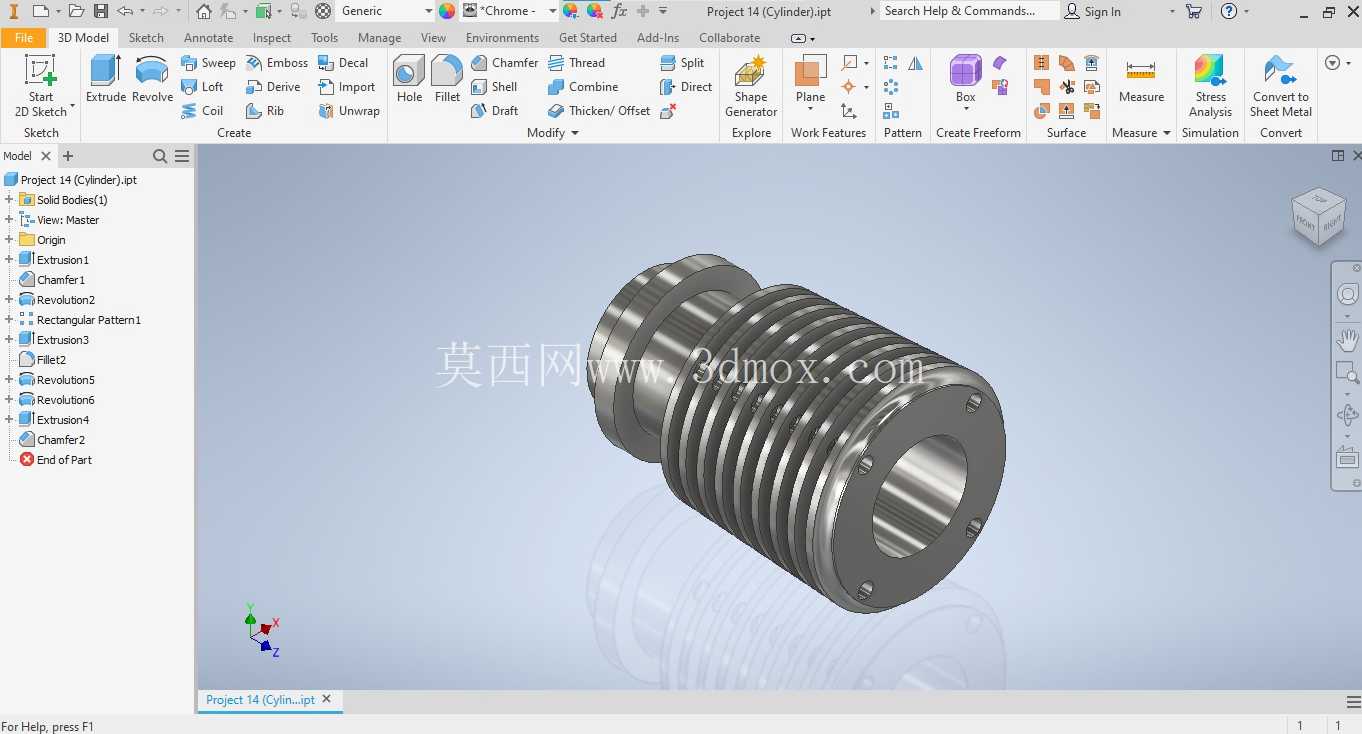Activate the Fillet tool

click(x=447, y=80)
